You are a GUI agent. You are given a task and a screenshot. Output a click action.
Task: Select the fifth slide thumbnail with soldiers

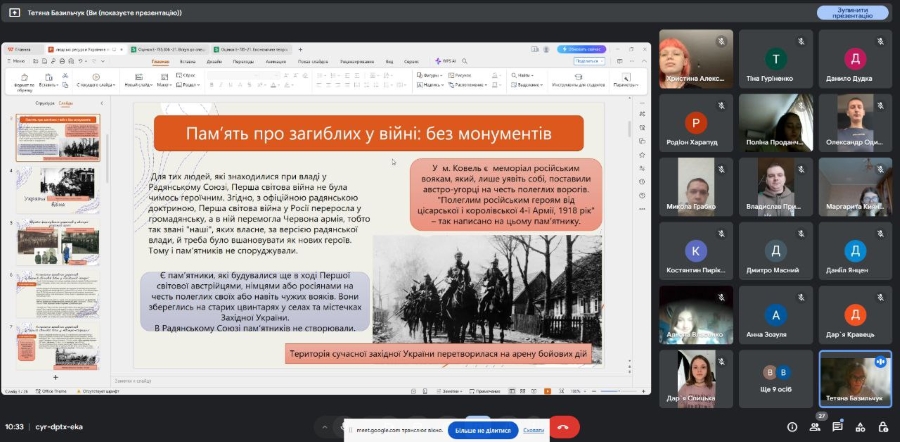pos(57,242)
